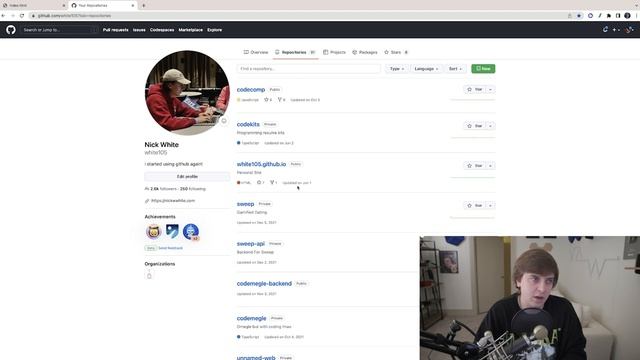The height and width of the screenshot is (360, 640).
Task: Open Codespaces in the header
Action: [162, 30]
